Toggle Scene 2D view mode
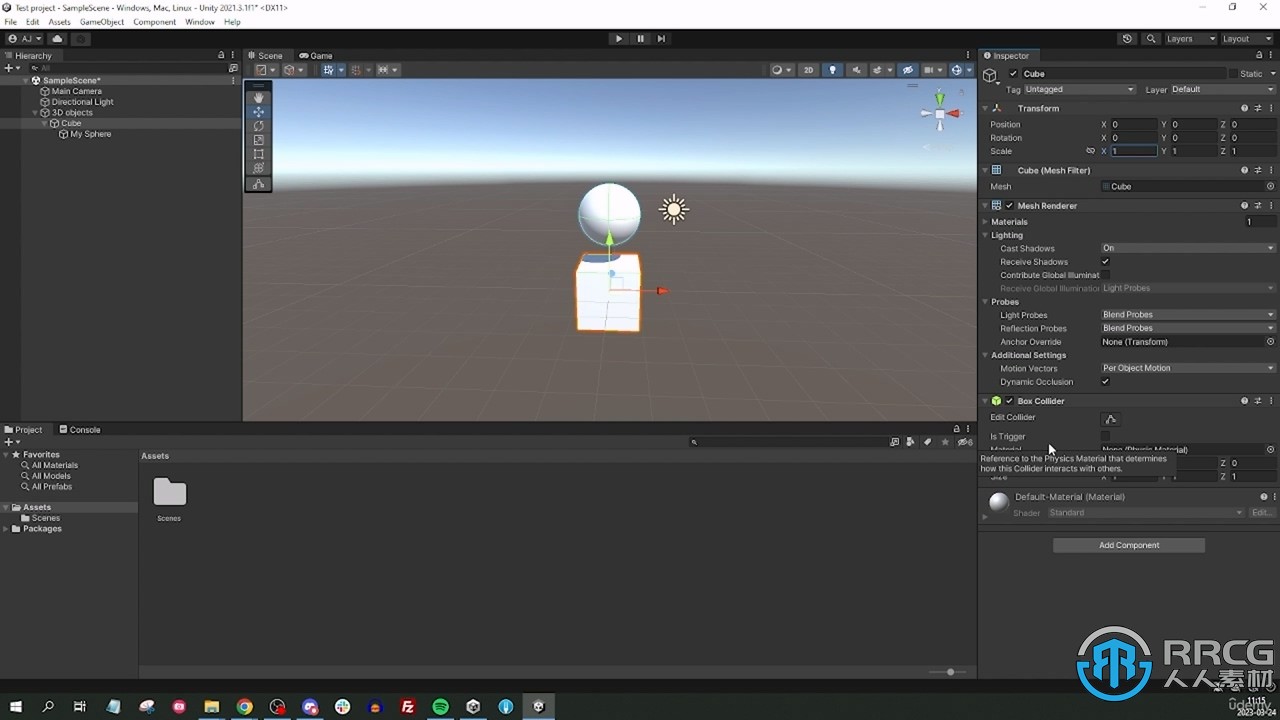Viewport: 1280px width, 720px height. click(809, 70)
